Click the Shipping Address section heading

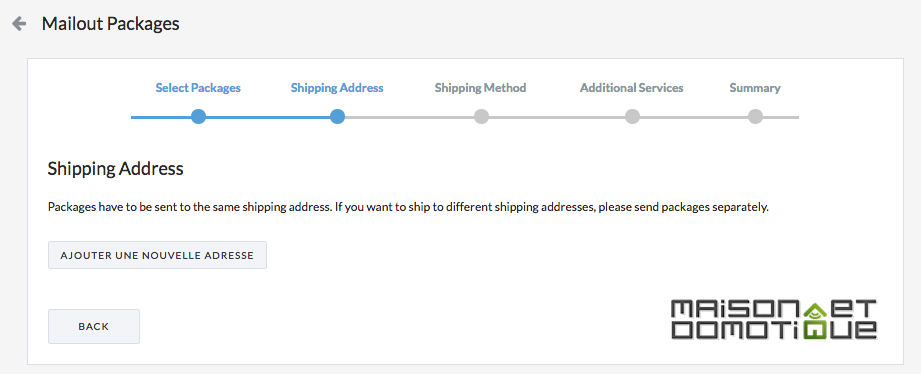(x=115, y=169)
